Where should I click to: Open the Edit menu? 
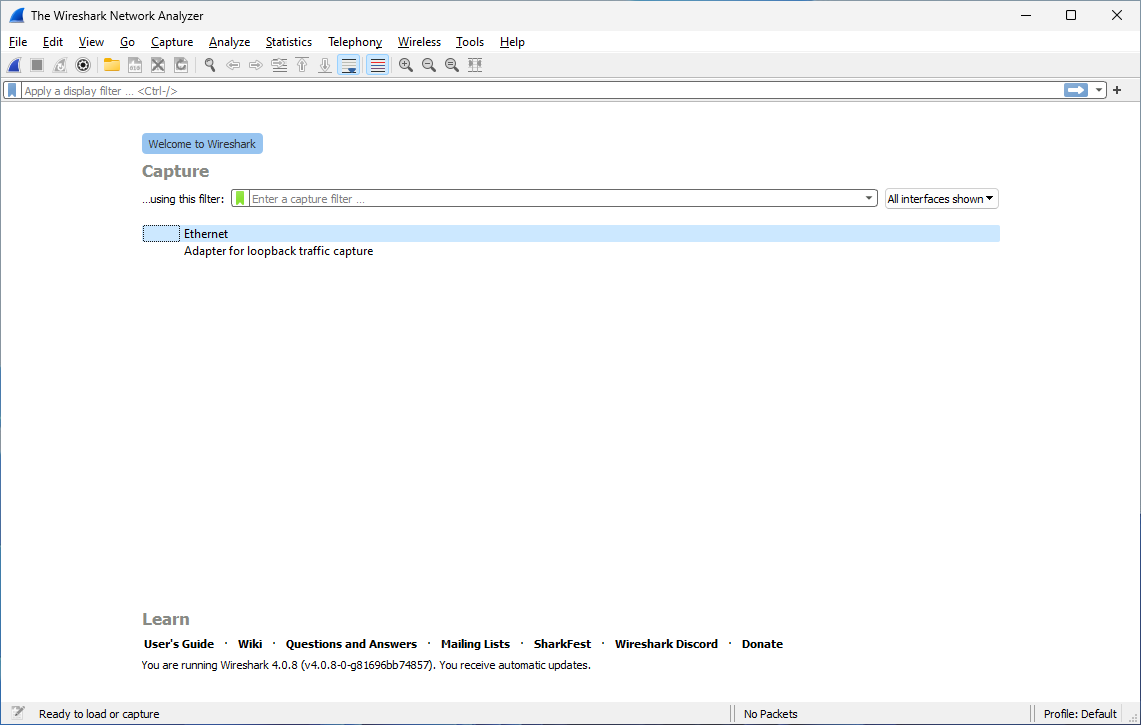click(x=52, y=42)
